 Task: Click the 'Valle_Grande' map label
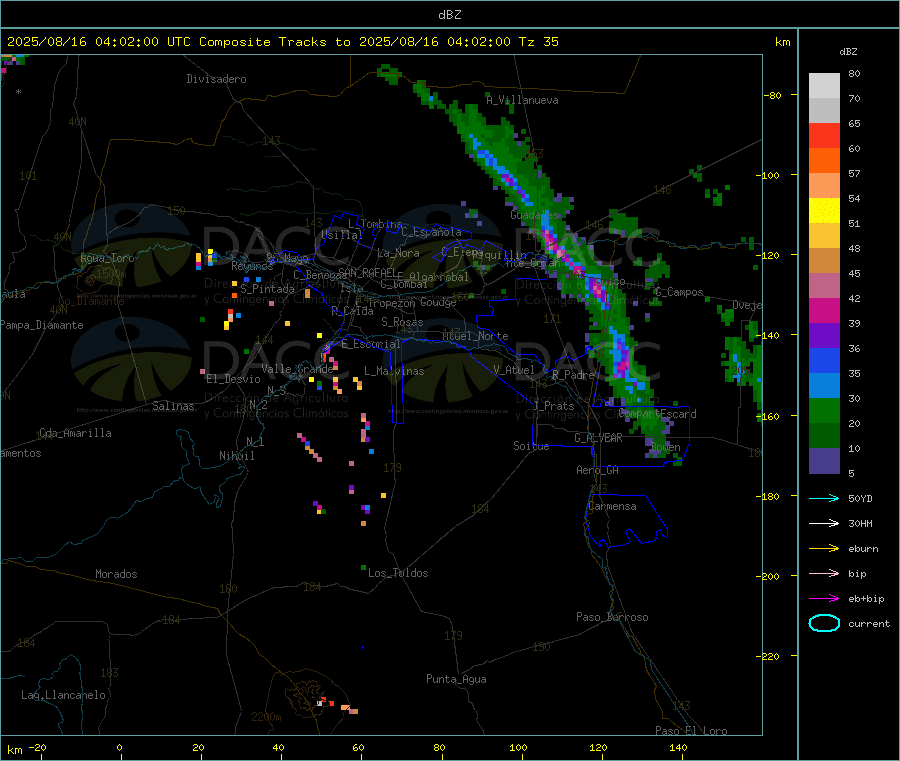point(297,369)
